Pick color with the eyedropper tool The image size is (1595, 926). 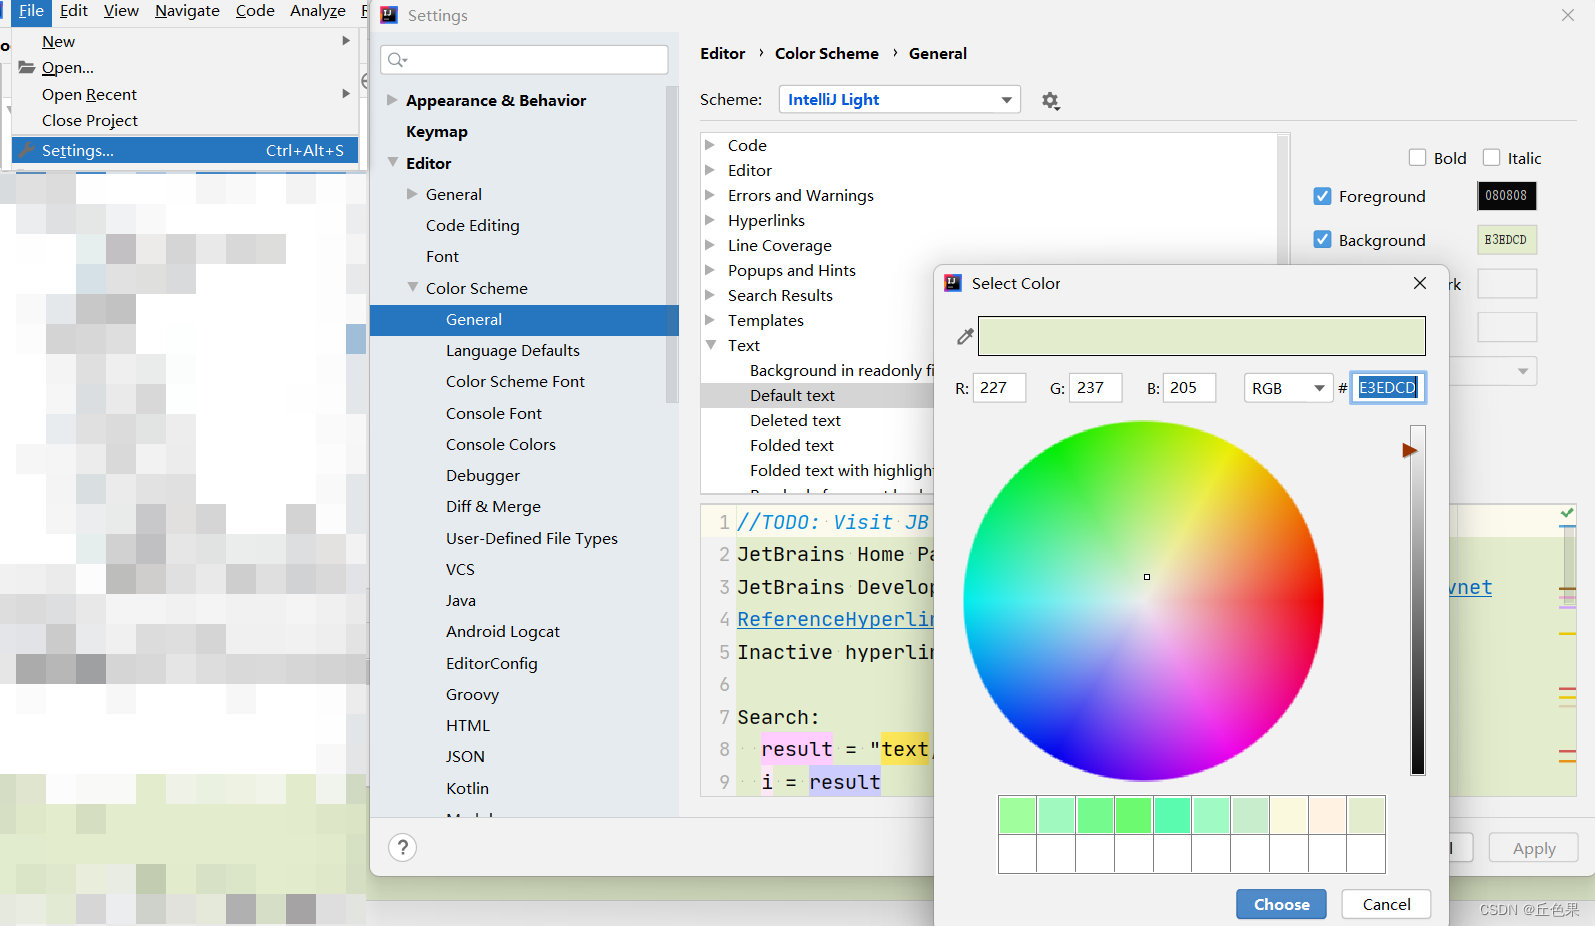[965, 337]
